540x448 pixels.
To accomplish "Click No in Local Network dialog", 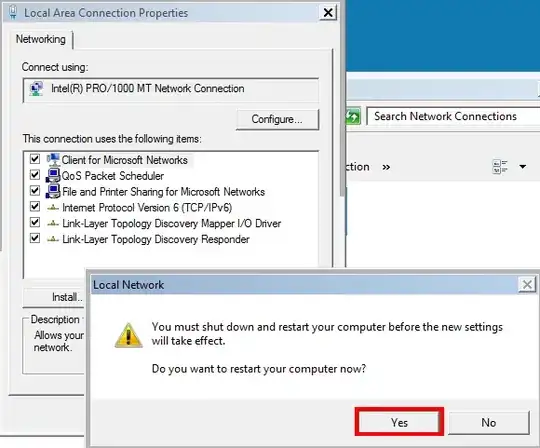I will (489, 422).
